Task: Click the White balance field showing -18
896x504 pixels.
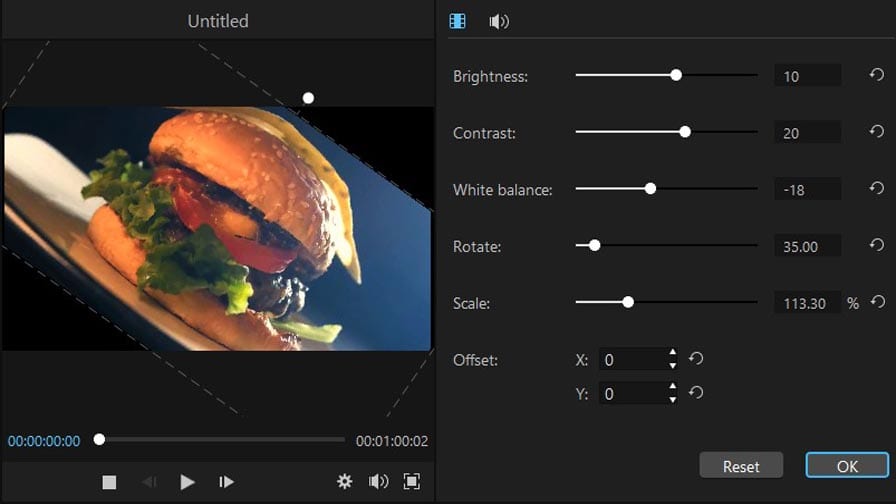Action: click(807, 189)
